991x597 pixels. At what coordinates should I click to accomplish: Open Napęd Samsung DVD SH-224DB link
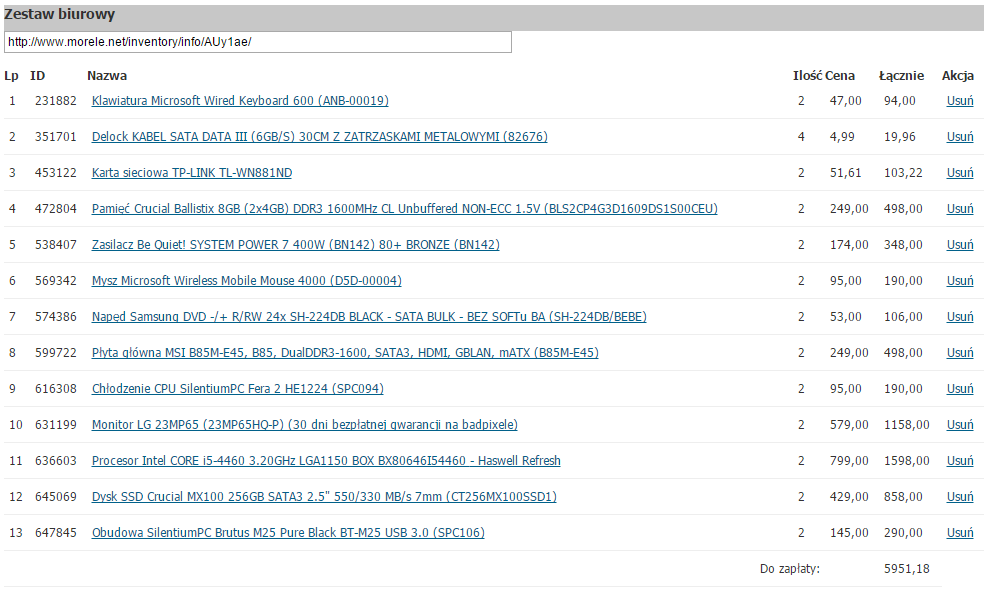[x=369, y=317]
